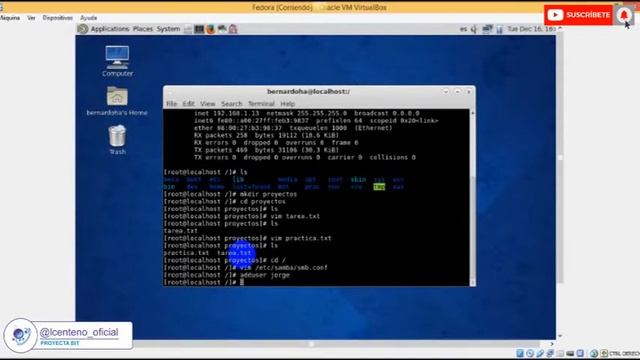
Task: Open VirtualBox Ver menu
Action: click(31, 18)
